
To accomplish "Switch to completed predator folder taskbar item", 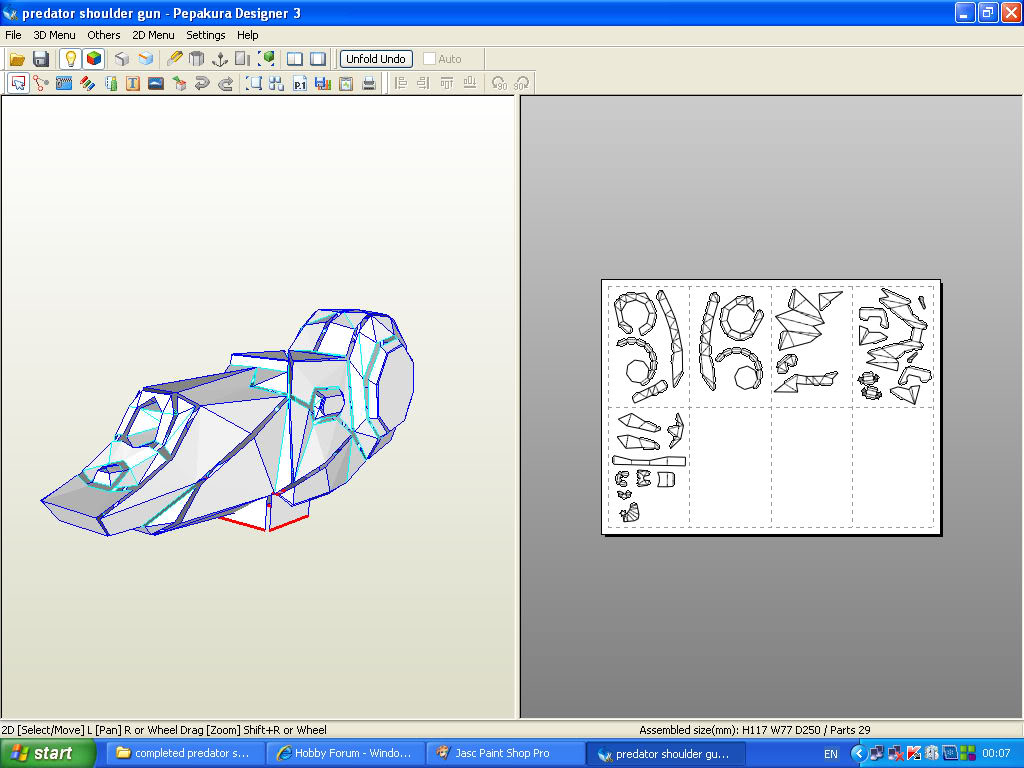I will point(184,754).
